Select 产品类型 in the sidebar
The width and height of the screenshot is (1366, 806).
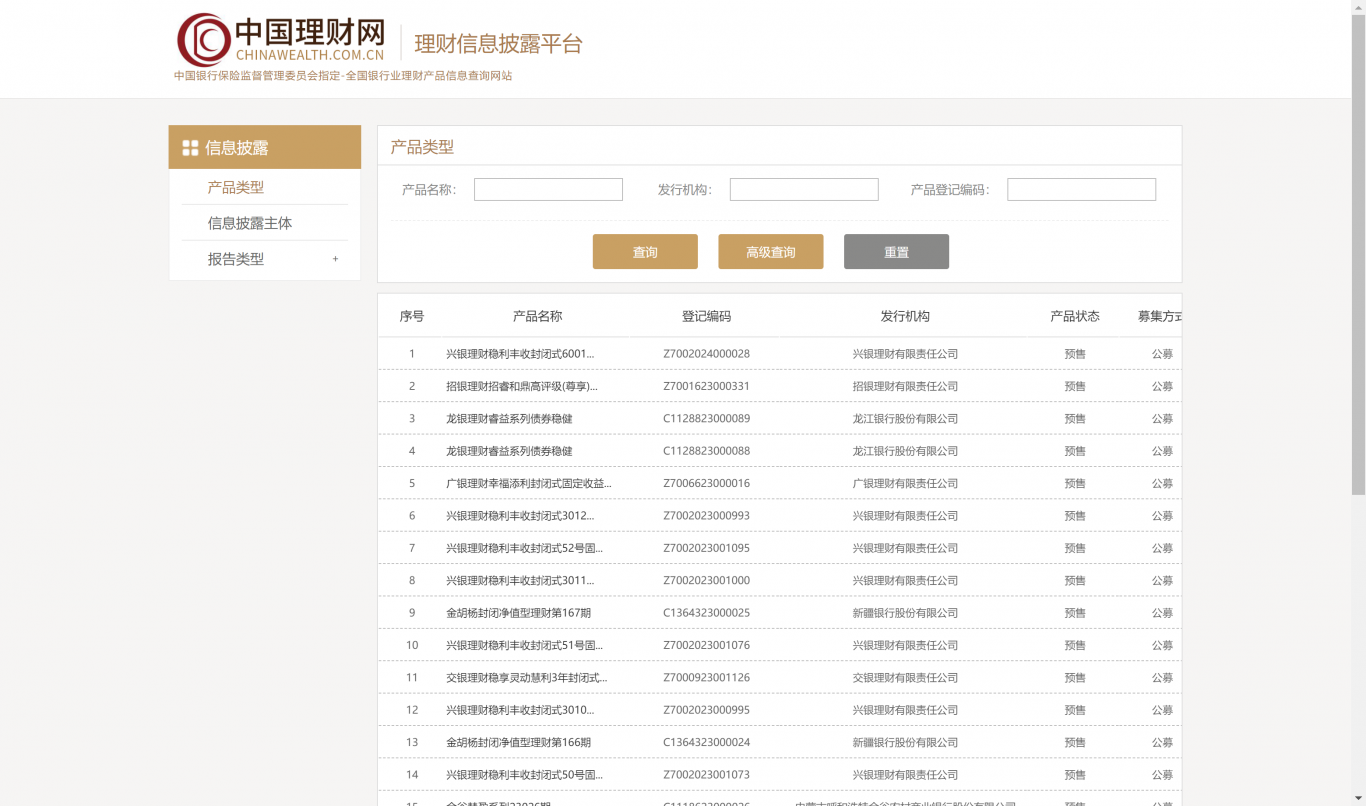236,187
